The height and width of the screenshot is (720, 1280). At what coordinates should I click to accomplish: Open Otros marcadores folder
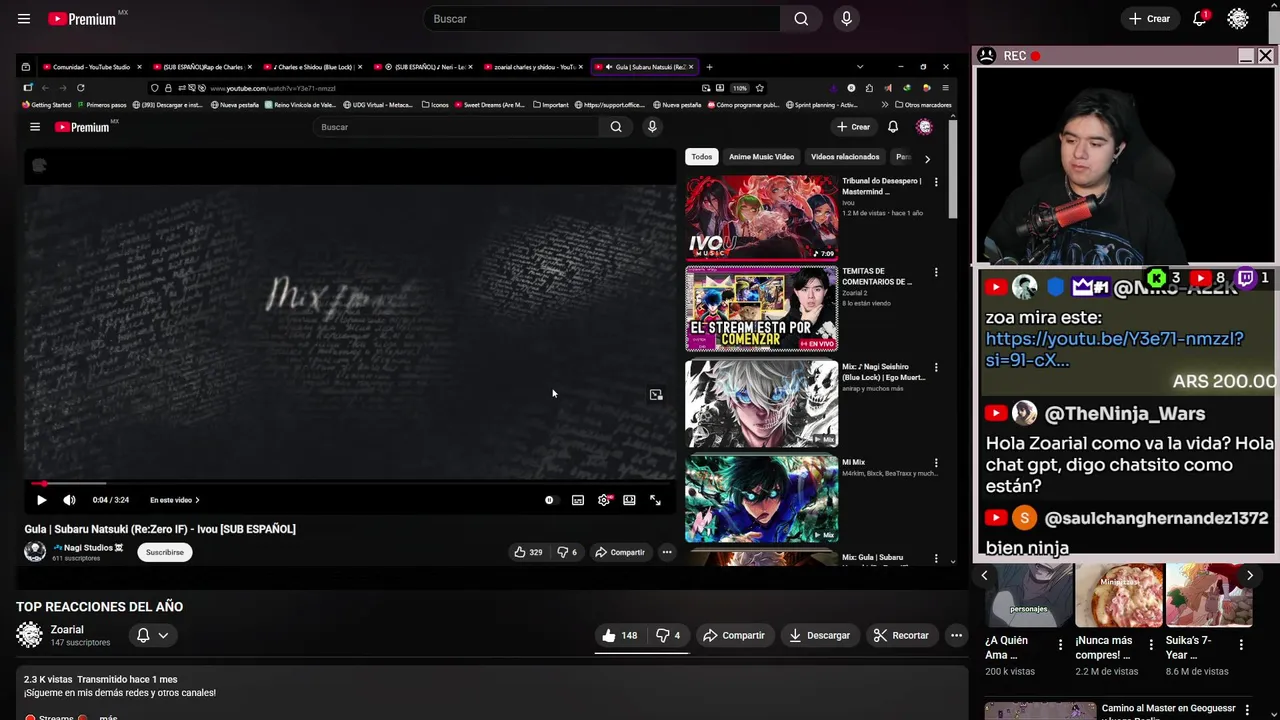[x=923, y=104]
